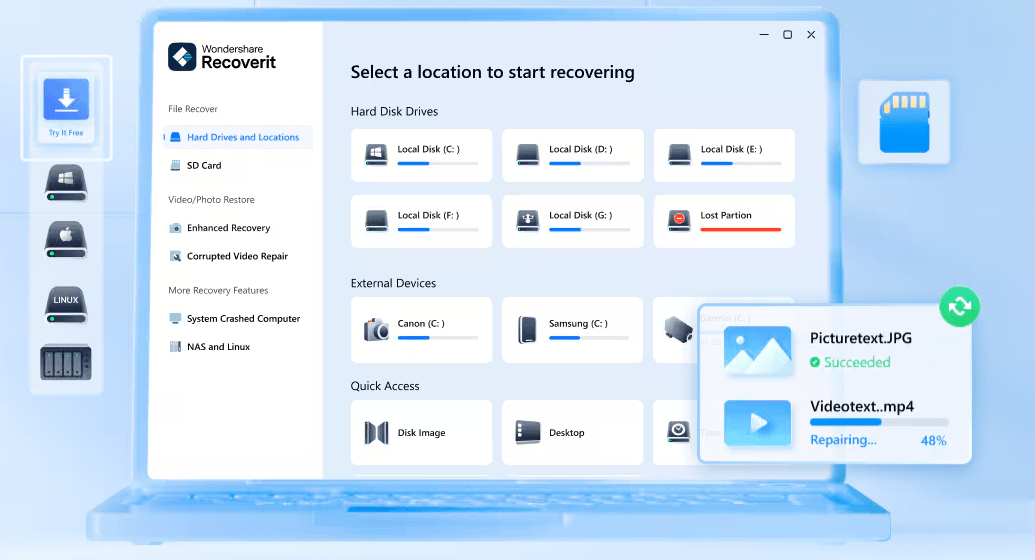This screenshot has height=560, width=1035.
Task: Select the LINUX drive icon
Action: (66, 305)
